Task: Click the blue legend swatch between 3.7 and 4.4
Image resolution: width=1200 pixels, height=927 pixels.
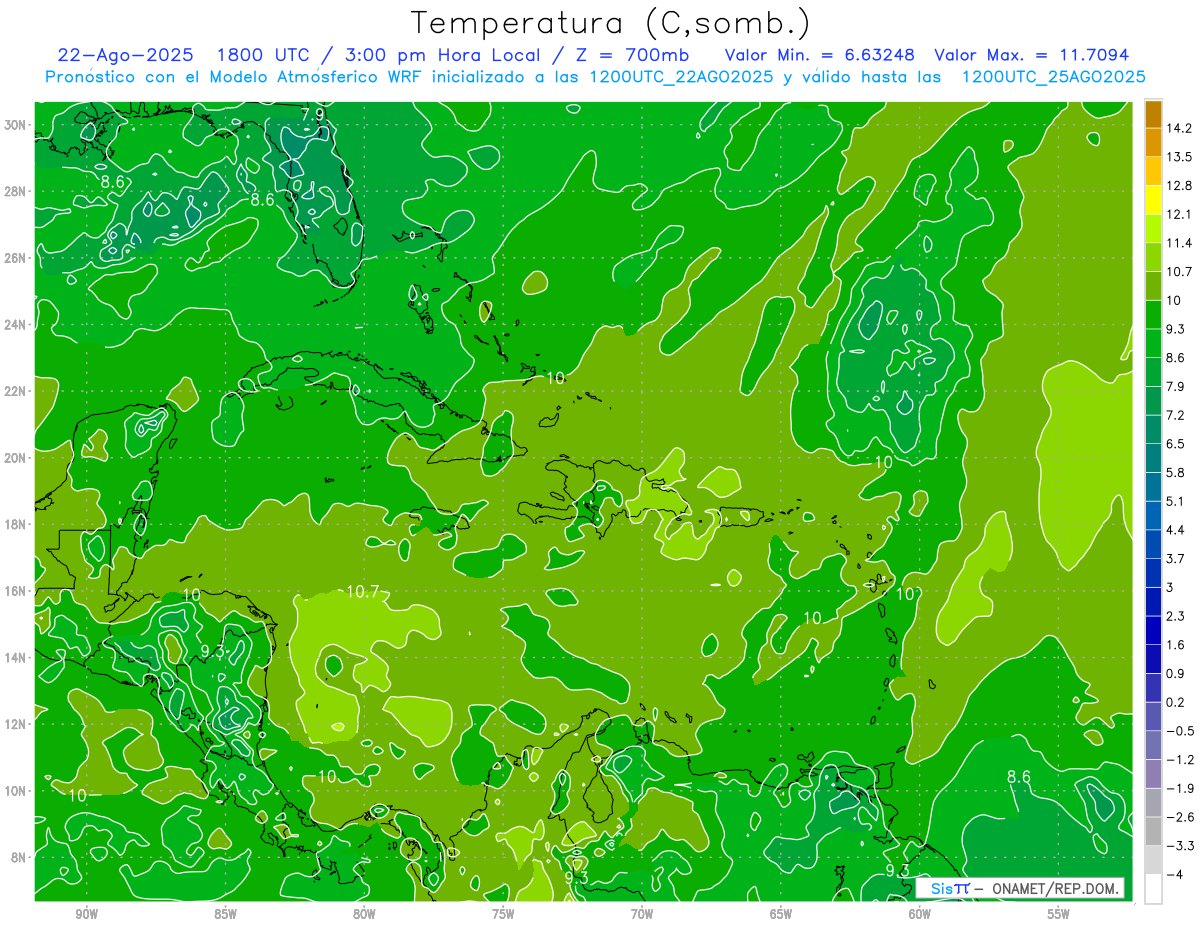Action: click(x=1153, y=543)
